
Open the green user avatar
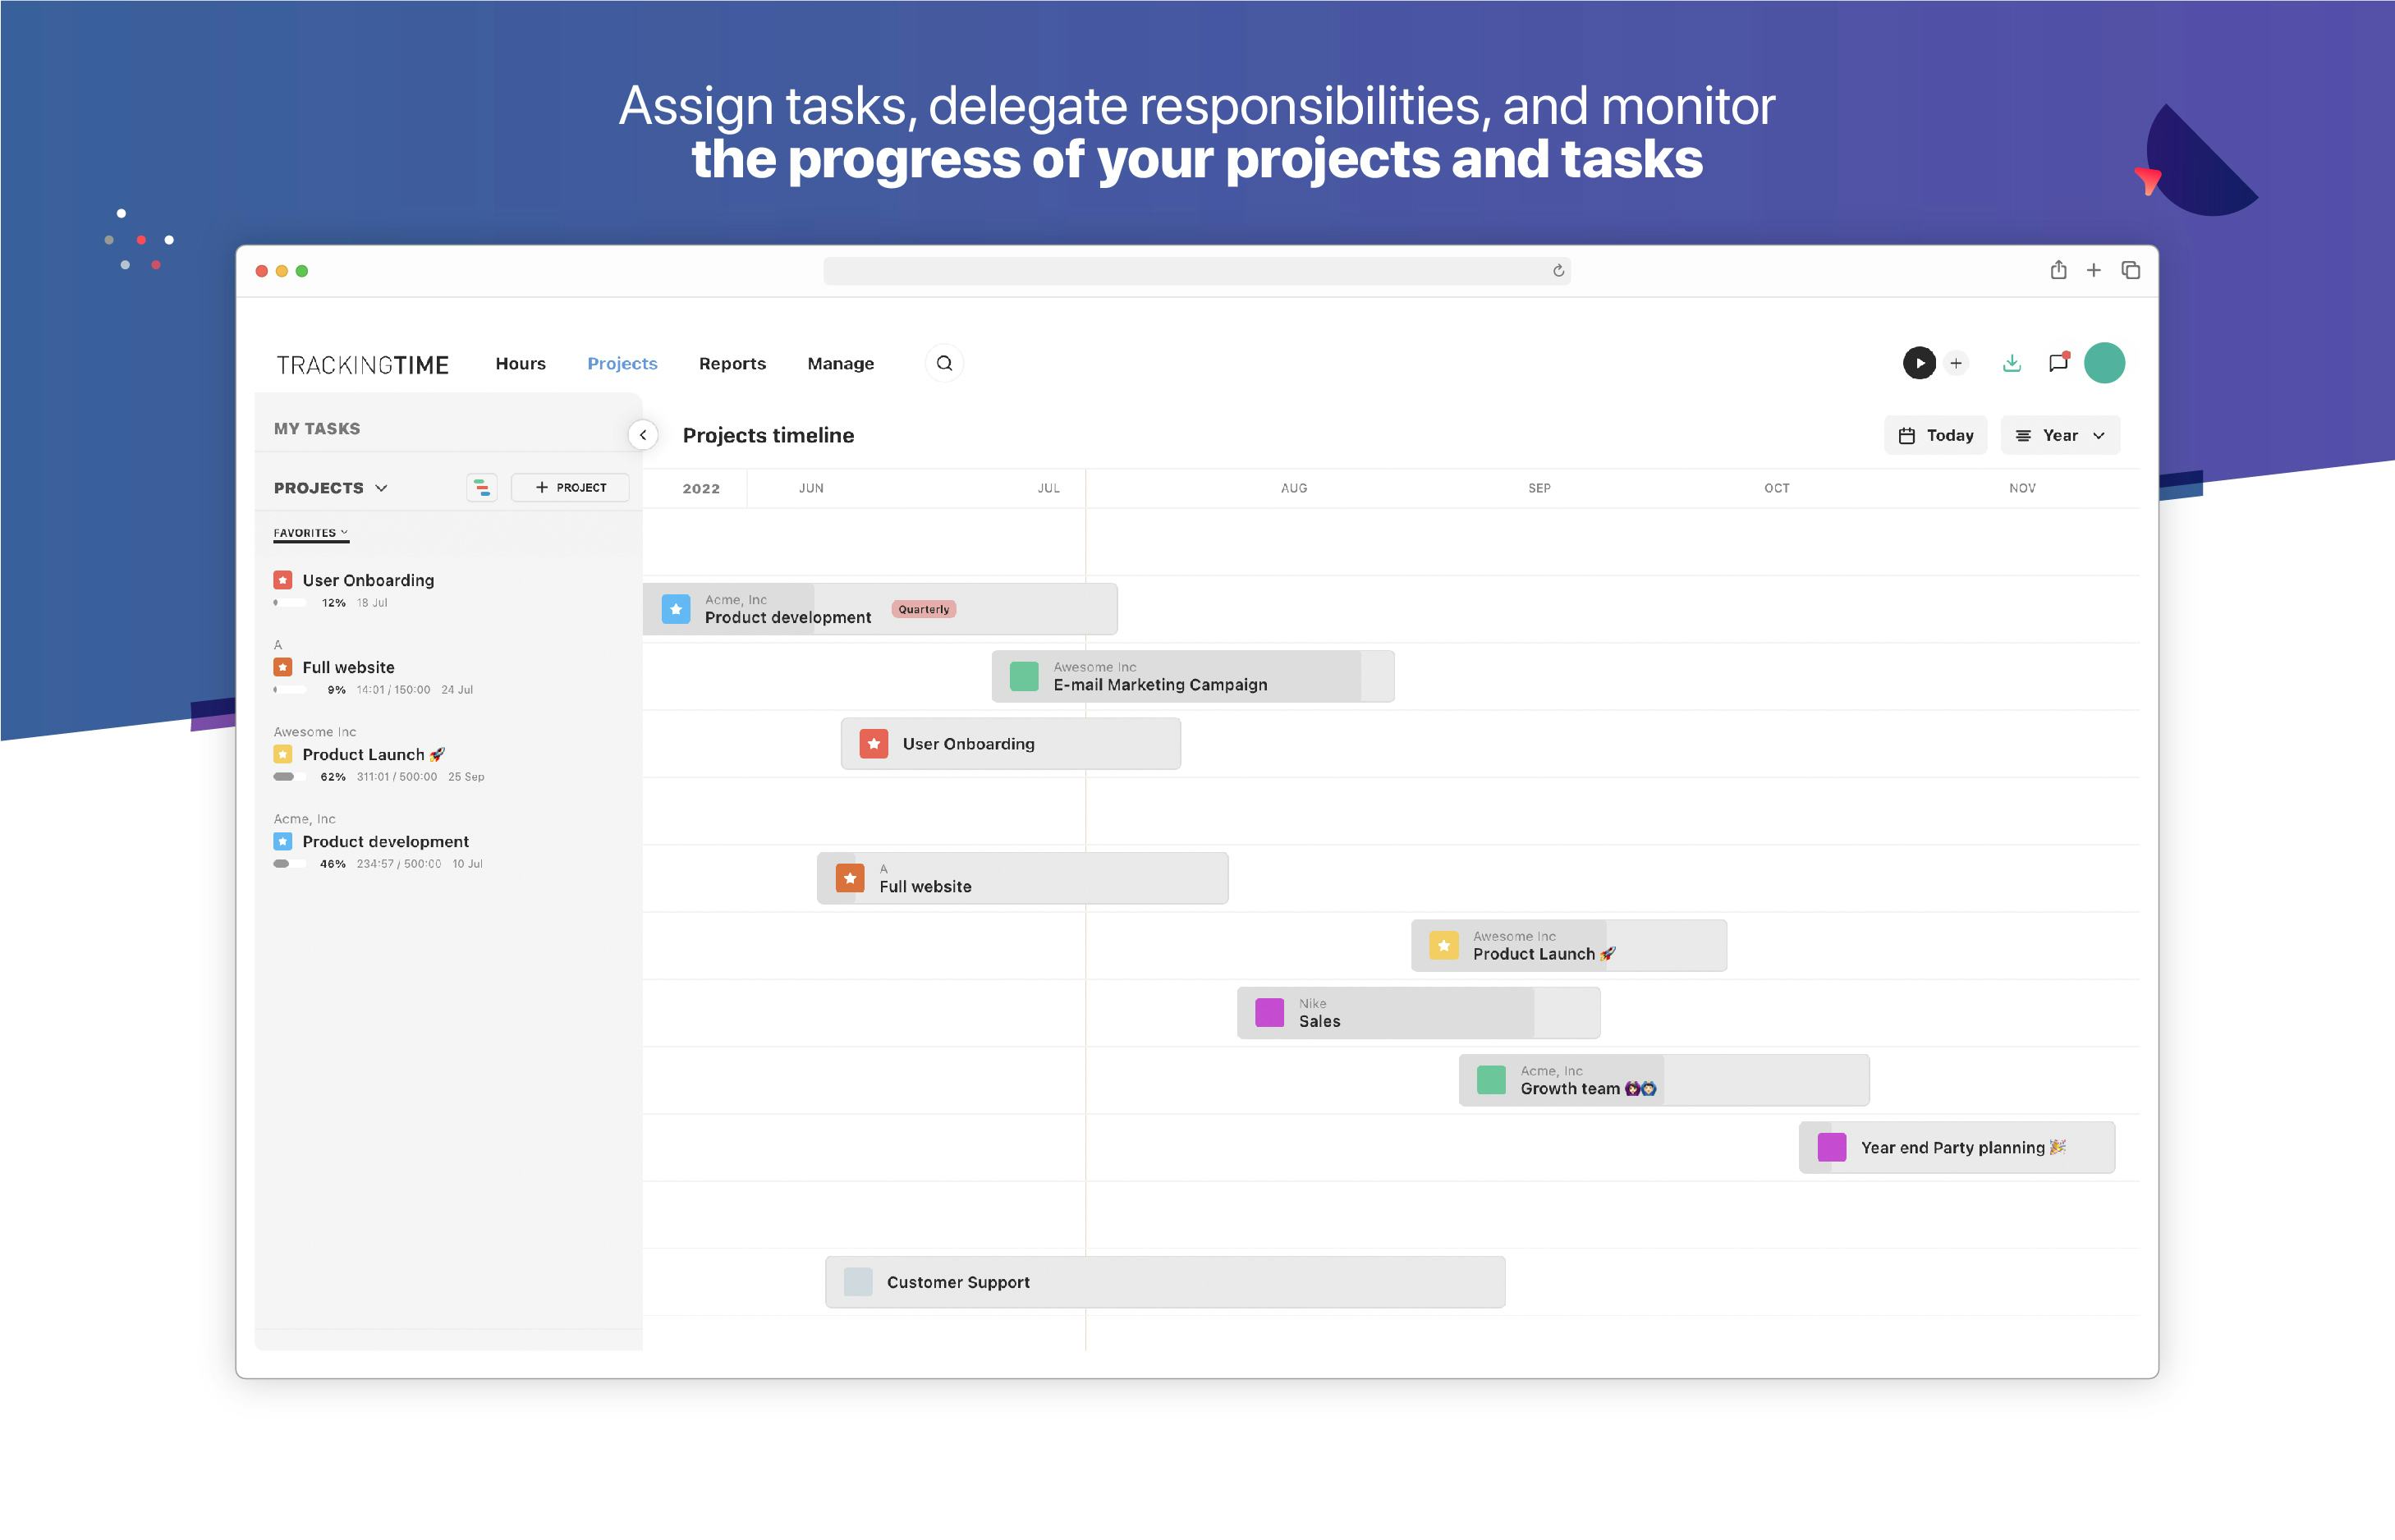[x=2104, y=363]
